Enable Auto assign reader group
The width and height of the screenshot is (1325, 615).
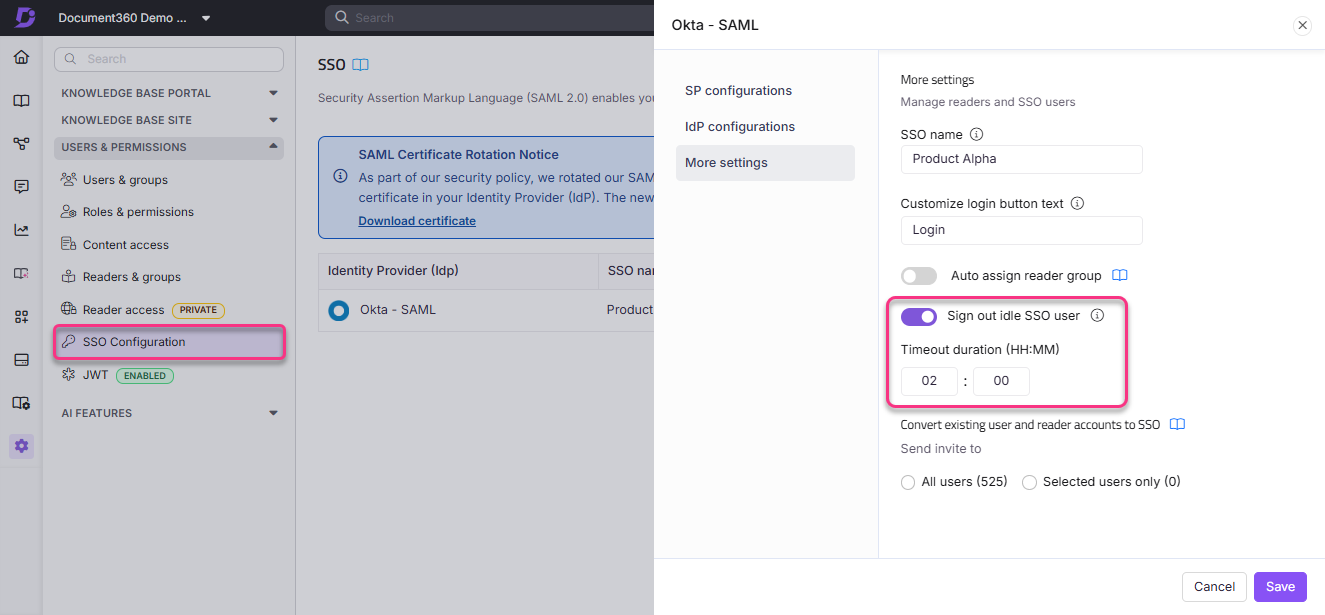pyautogui.click(x=918, y=275)
